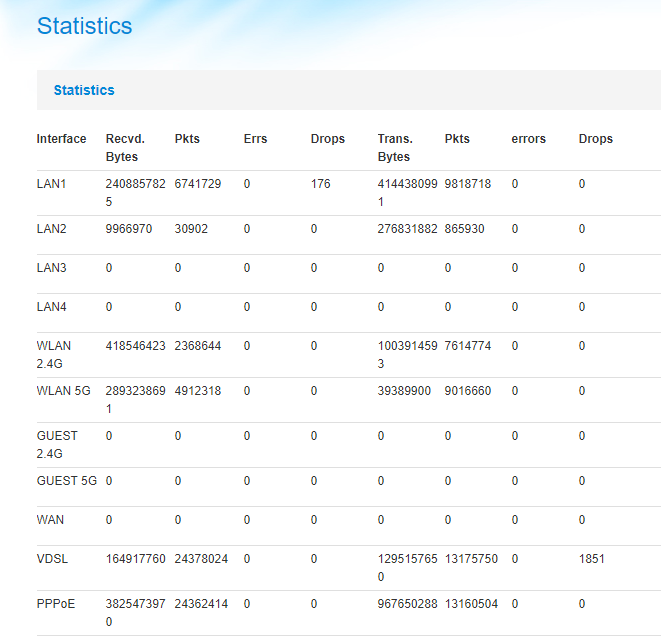The image size is (661, 642).
Task: Click PPPoE transmitted packets 13160504
Action: (471, 604)
